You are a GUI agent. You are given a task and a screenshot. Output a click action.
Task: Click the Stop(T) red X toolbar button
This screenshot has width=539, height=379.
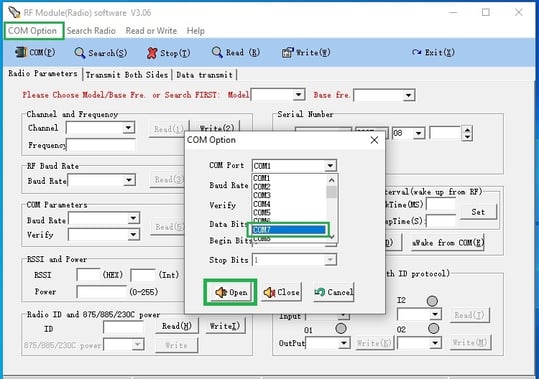(x=168, y=53)
